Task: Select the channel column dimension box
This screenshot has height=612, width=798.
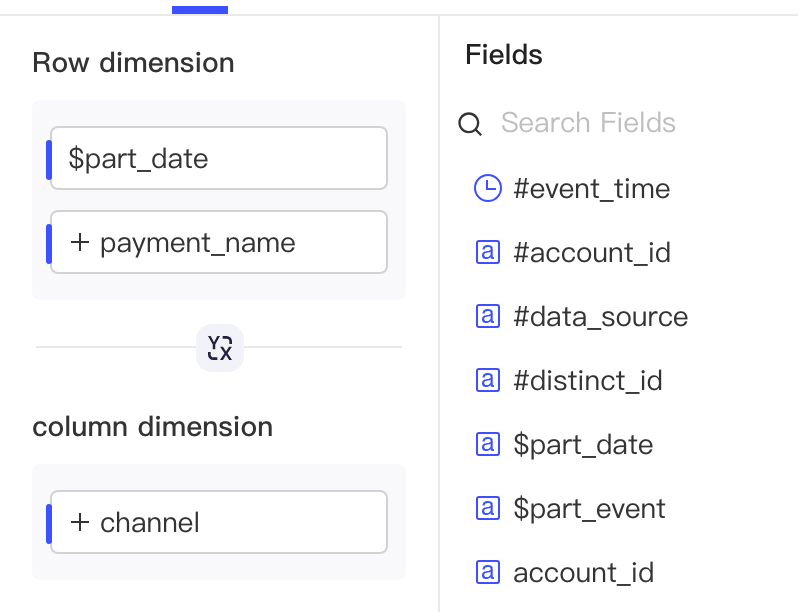Action: pos(219,522)
